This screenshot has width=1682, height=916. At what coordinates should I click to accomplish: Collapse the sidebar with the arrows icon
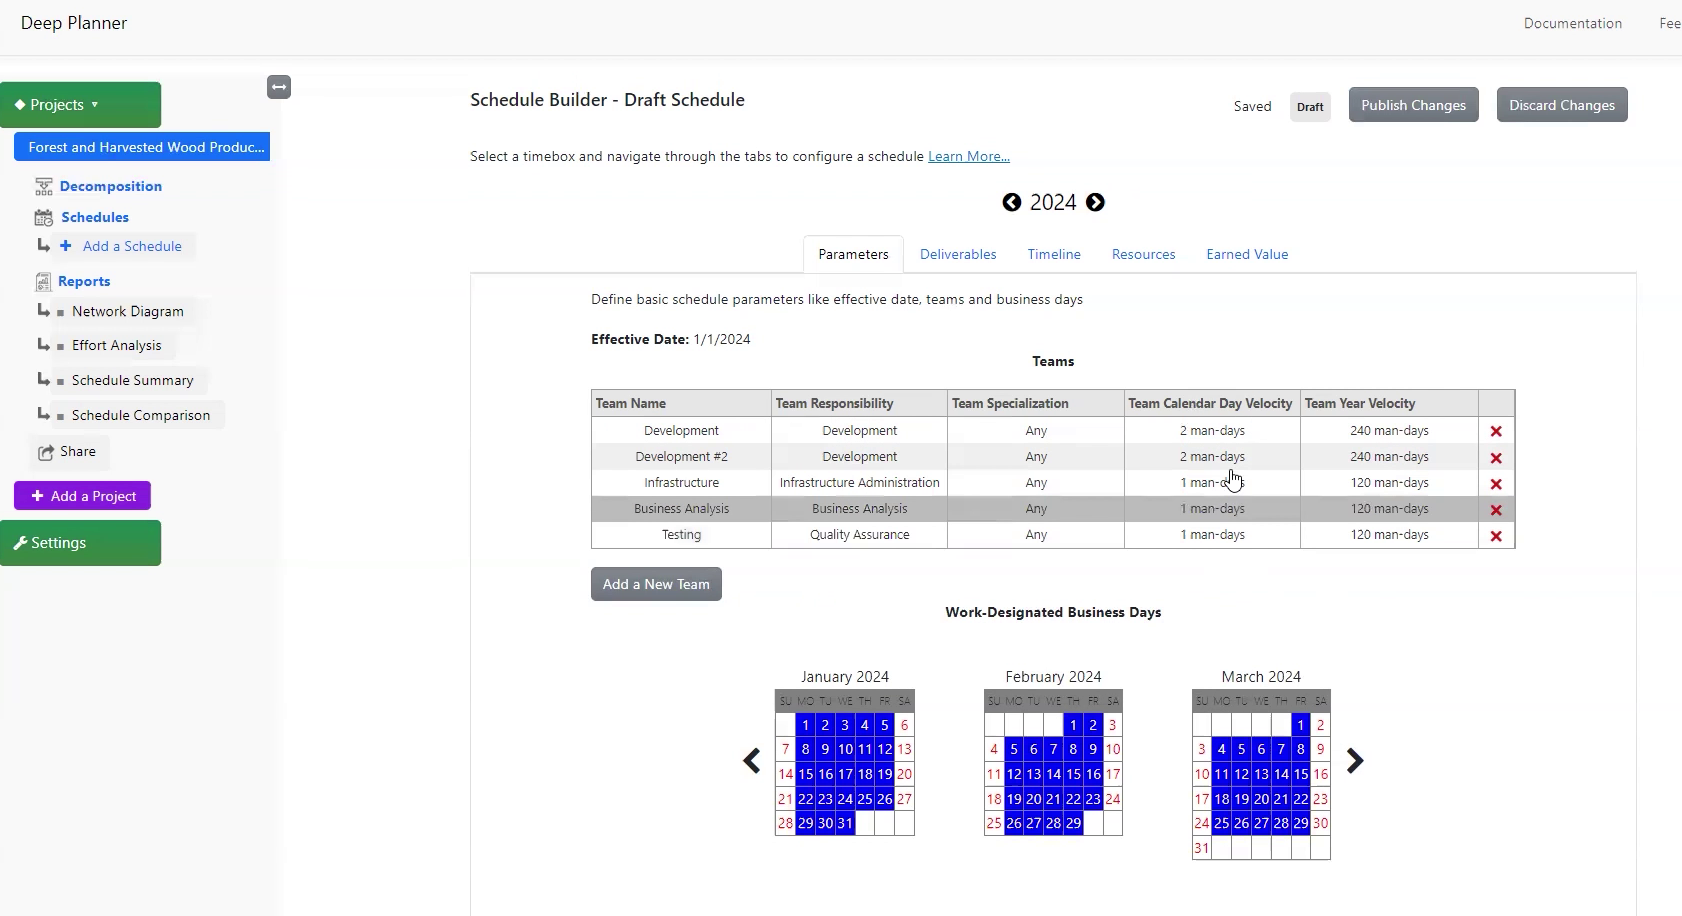279,87
